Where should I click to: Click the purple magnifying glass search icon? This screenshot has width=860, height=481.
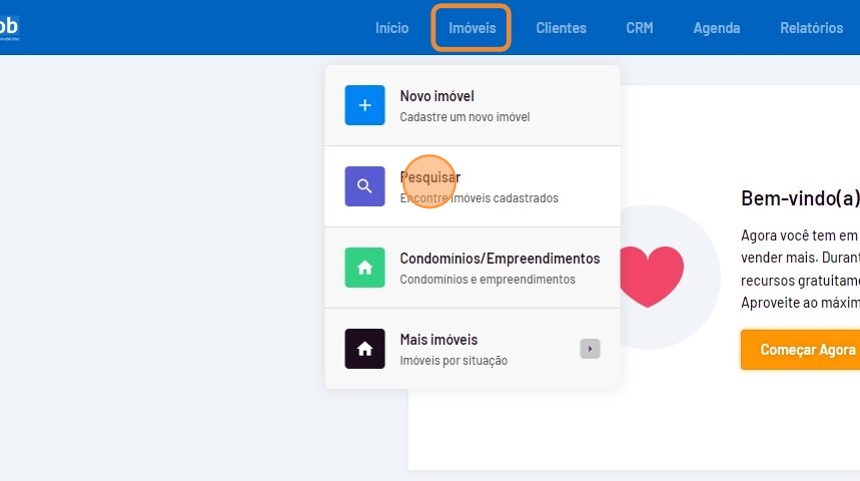click(364, 186)
